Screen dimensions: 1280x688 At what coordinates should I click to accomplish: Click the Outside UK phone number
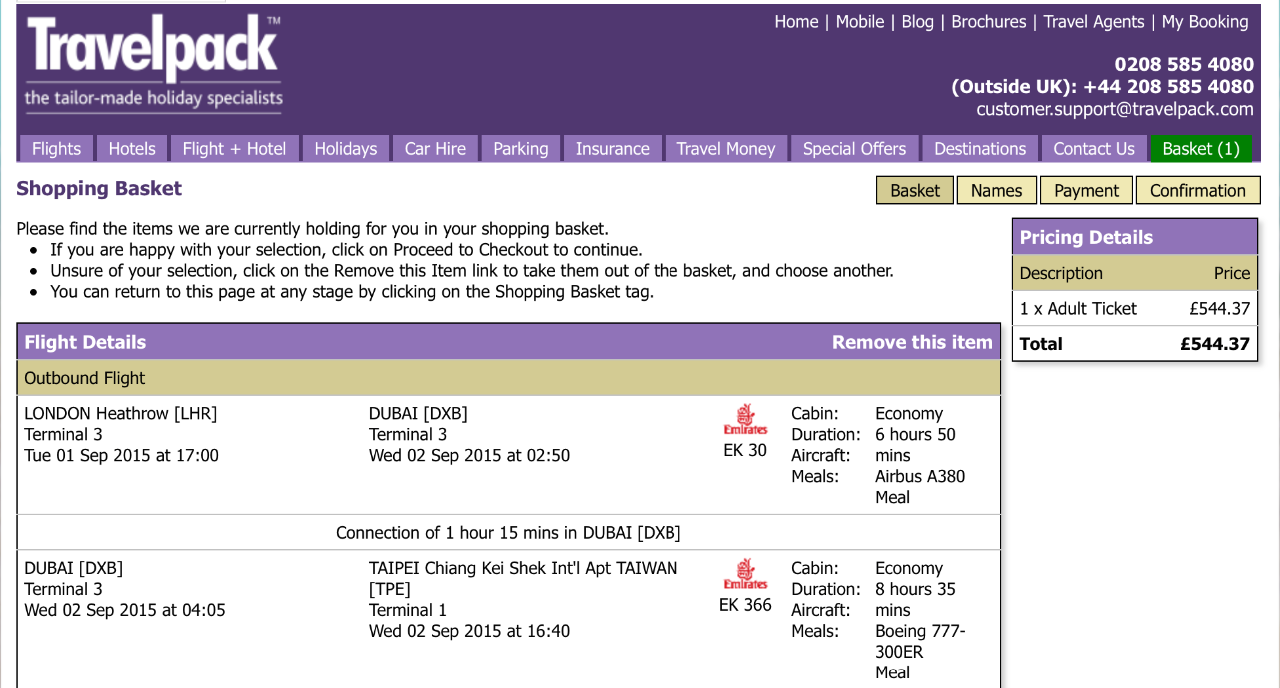click(x=1102, y=87)
